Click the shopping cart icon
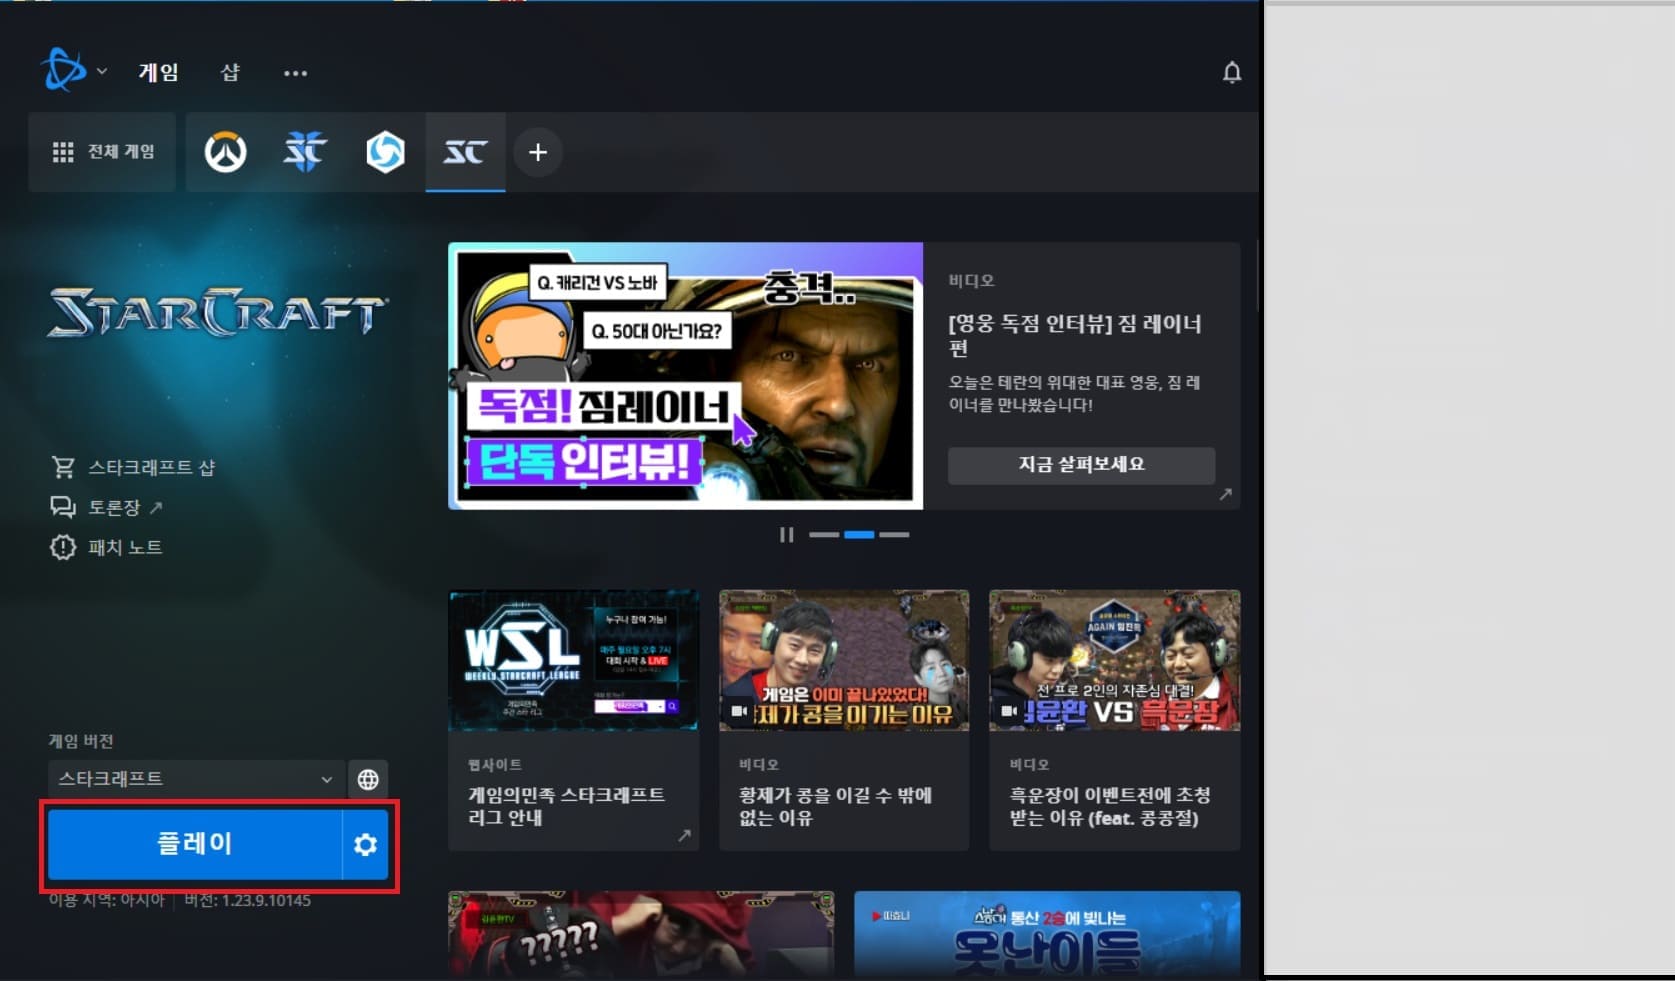This screenshot has height=981, width=1675. pos(63,467)
